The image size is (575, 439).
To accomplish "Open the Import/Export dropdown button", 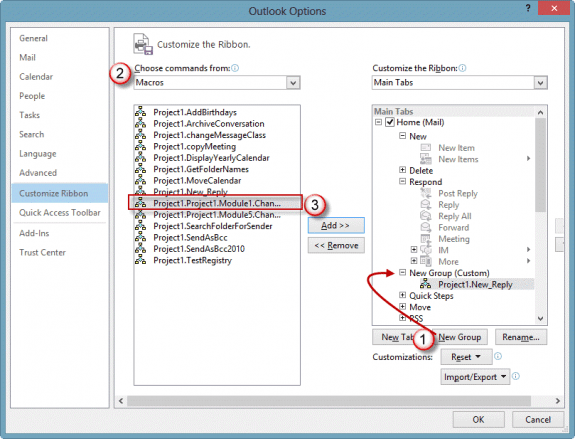I will click(x=475, y=377).
